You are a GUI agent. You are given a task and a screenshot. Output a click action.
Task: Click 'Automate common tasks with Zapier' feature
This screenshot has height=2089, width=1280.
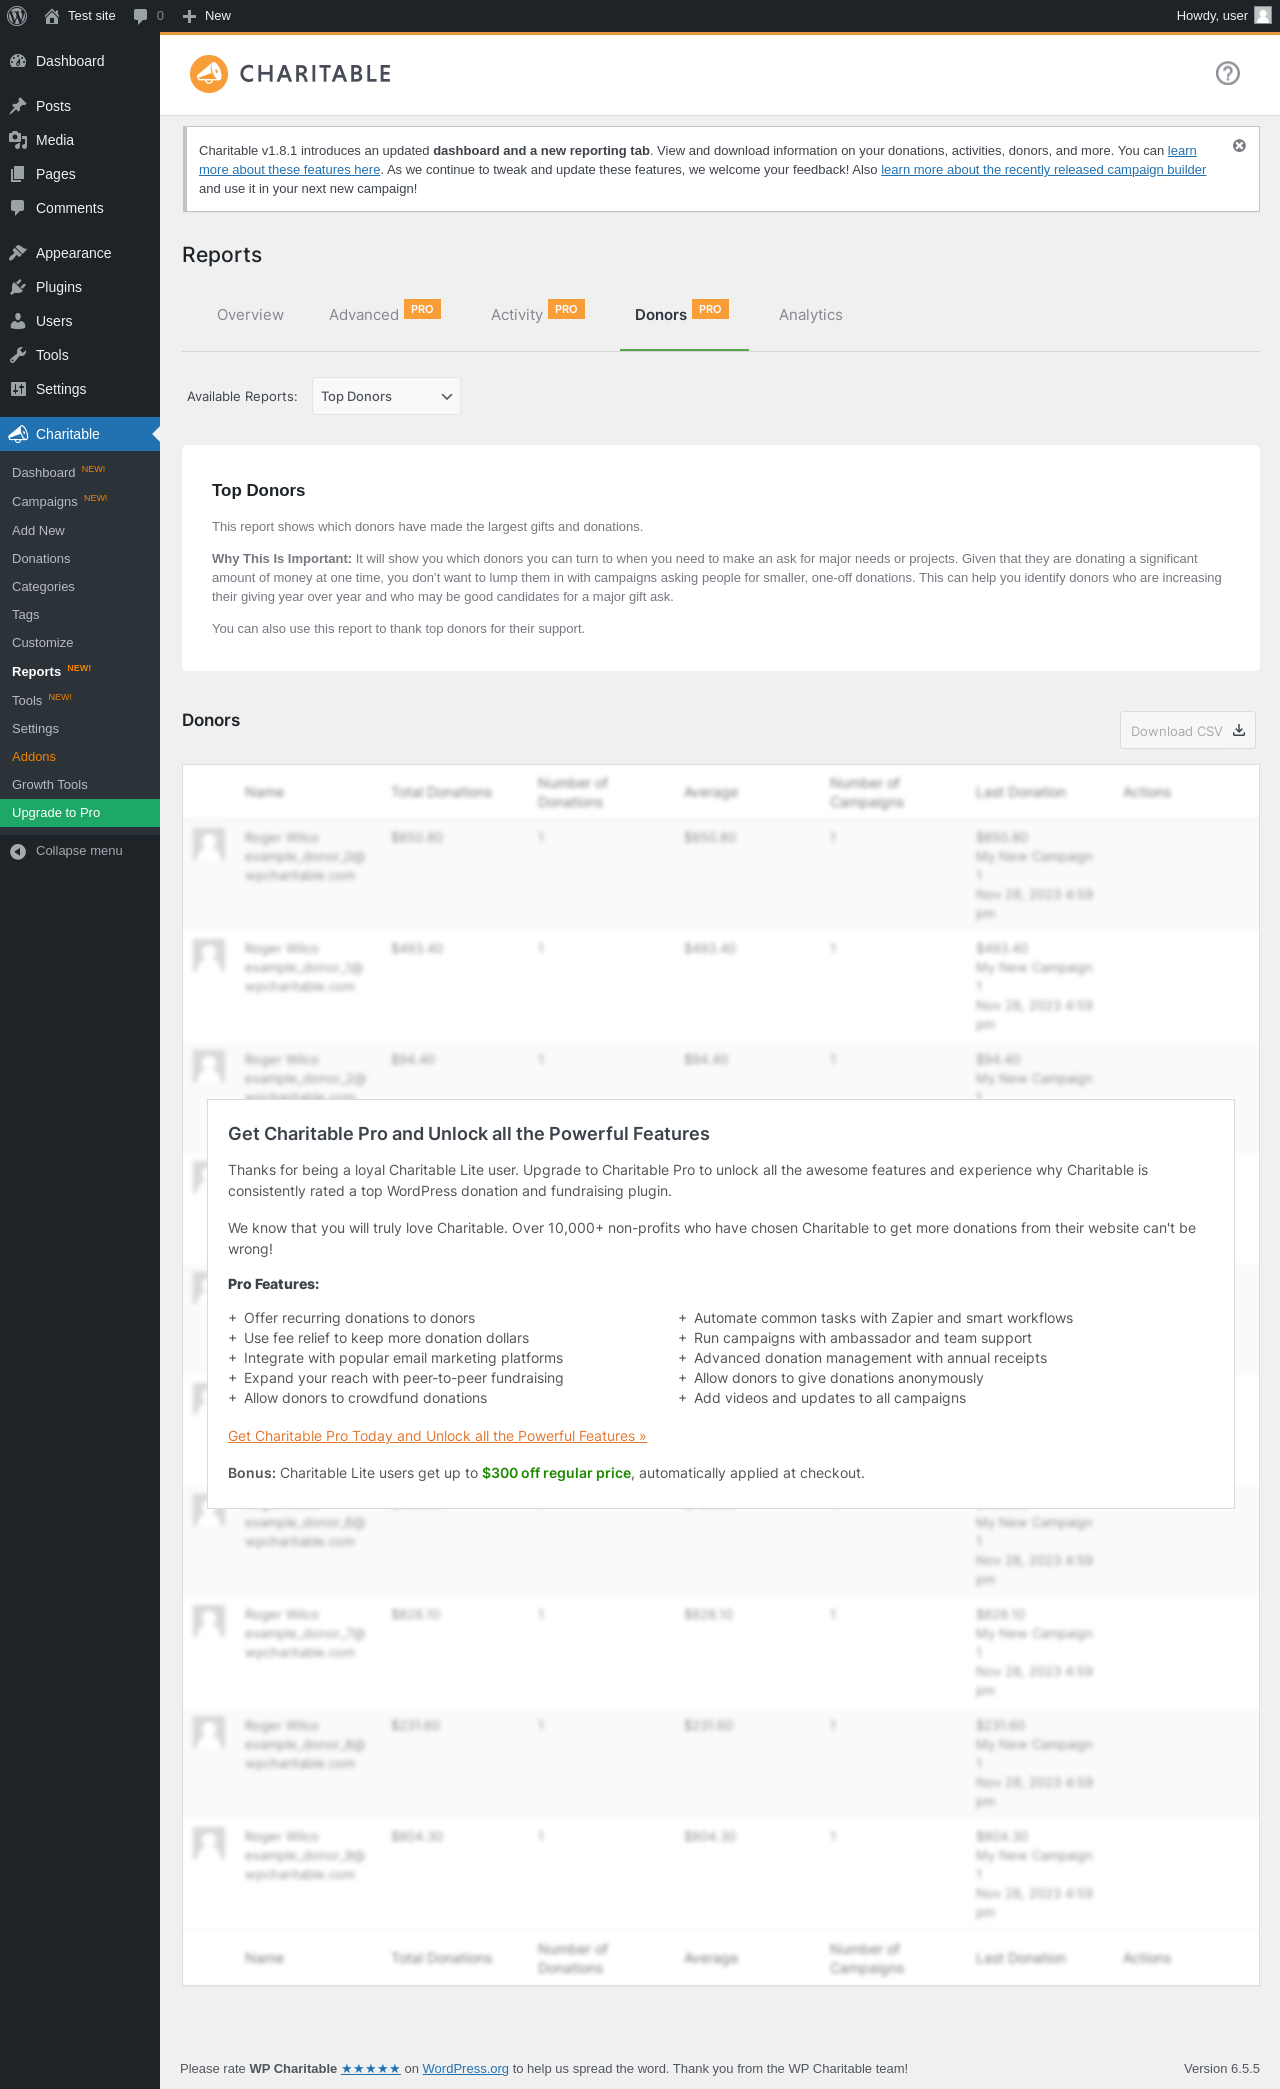[x=883, y=1318]
